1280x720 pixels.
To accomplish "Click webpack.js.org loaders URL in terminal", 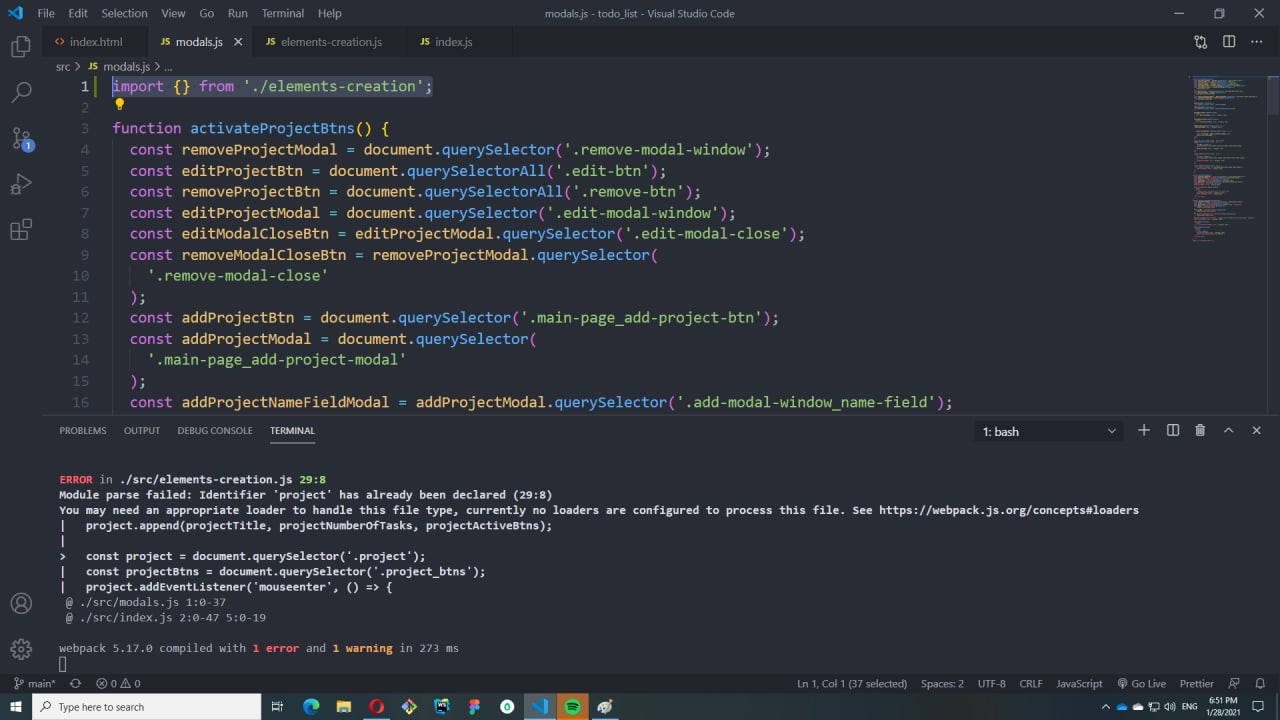I will pos(1008,510).
